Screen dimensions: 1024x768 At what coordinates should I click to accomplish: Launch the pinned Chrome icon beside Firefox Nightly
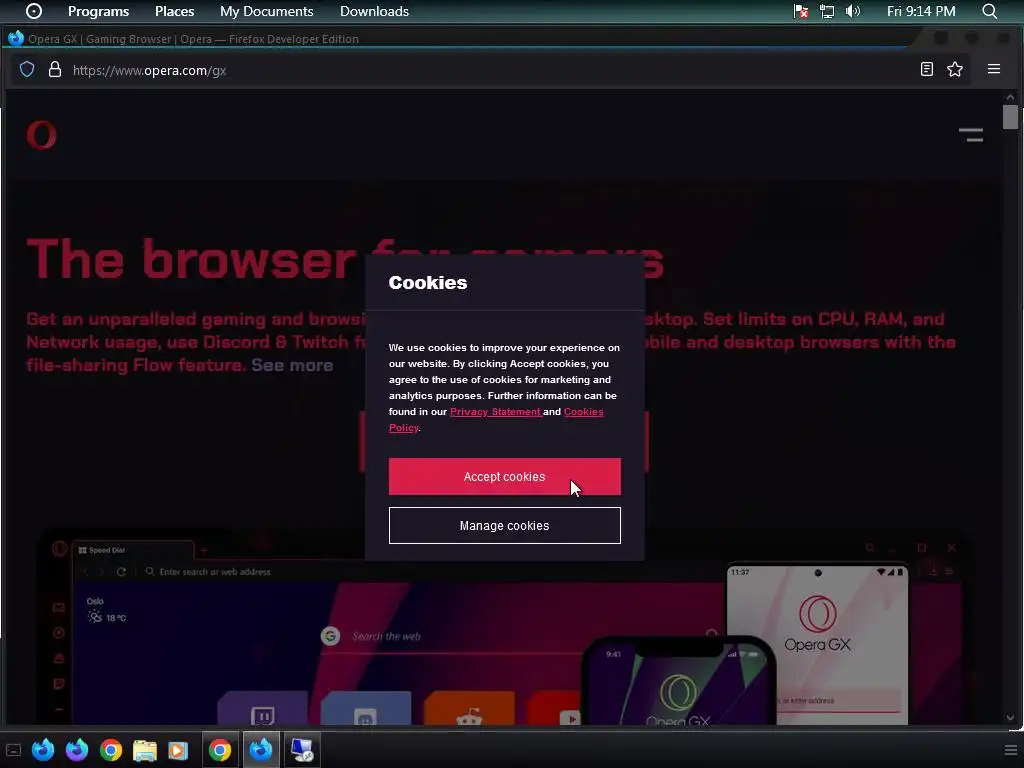110,750
